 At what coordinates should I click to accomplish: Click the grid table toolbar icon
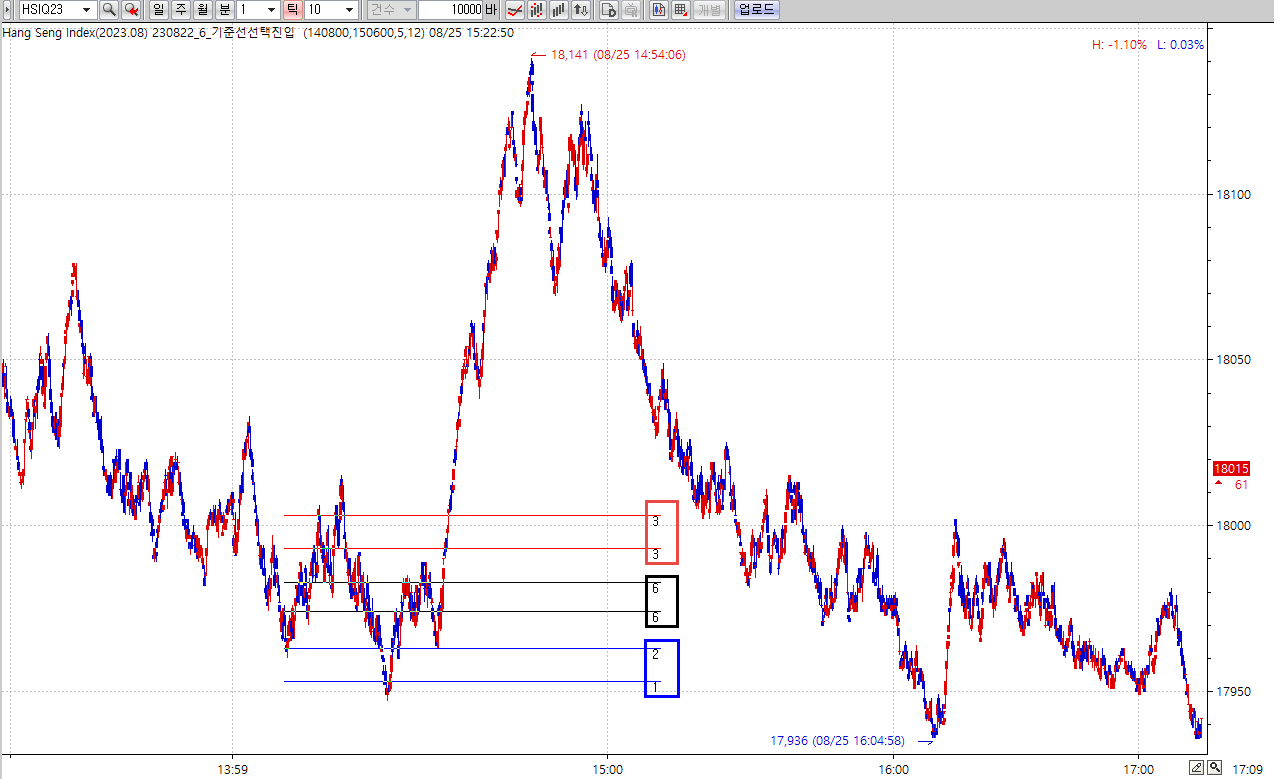coord(680,10)
